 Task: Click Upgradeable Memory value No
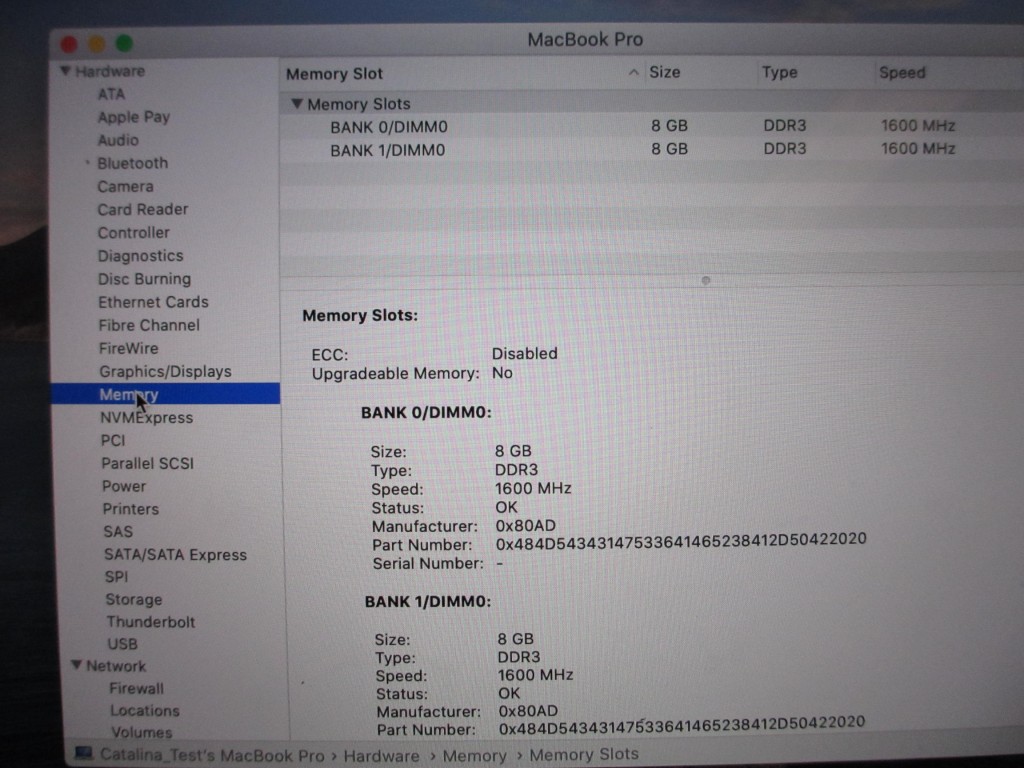pyautogui.click(x=502, y=373)
